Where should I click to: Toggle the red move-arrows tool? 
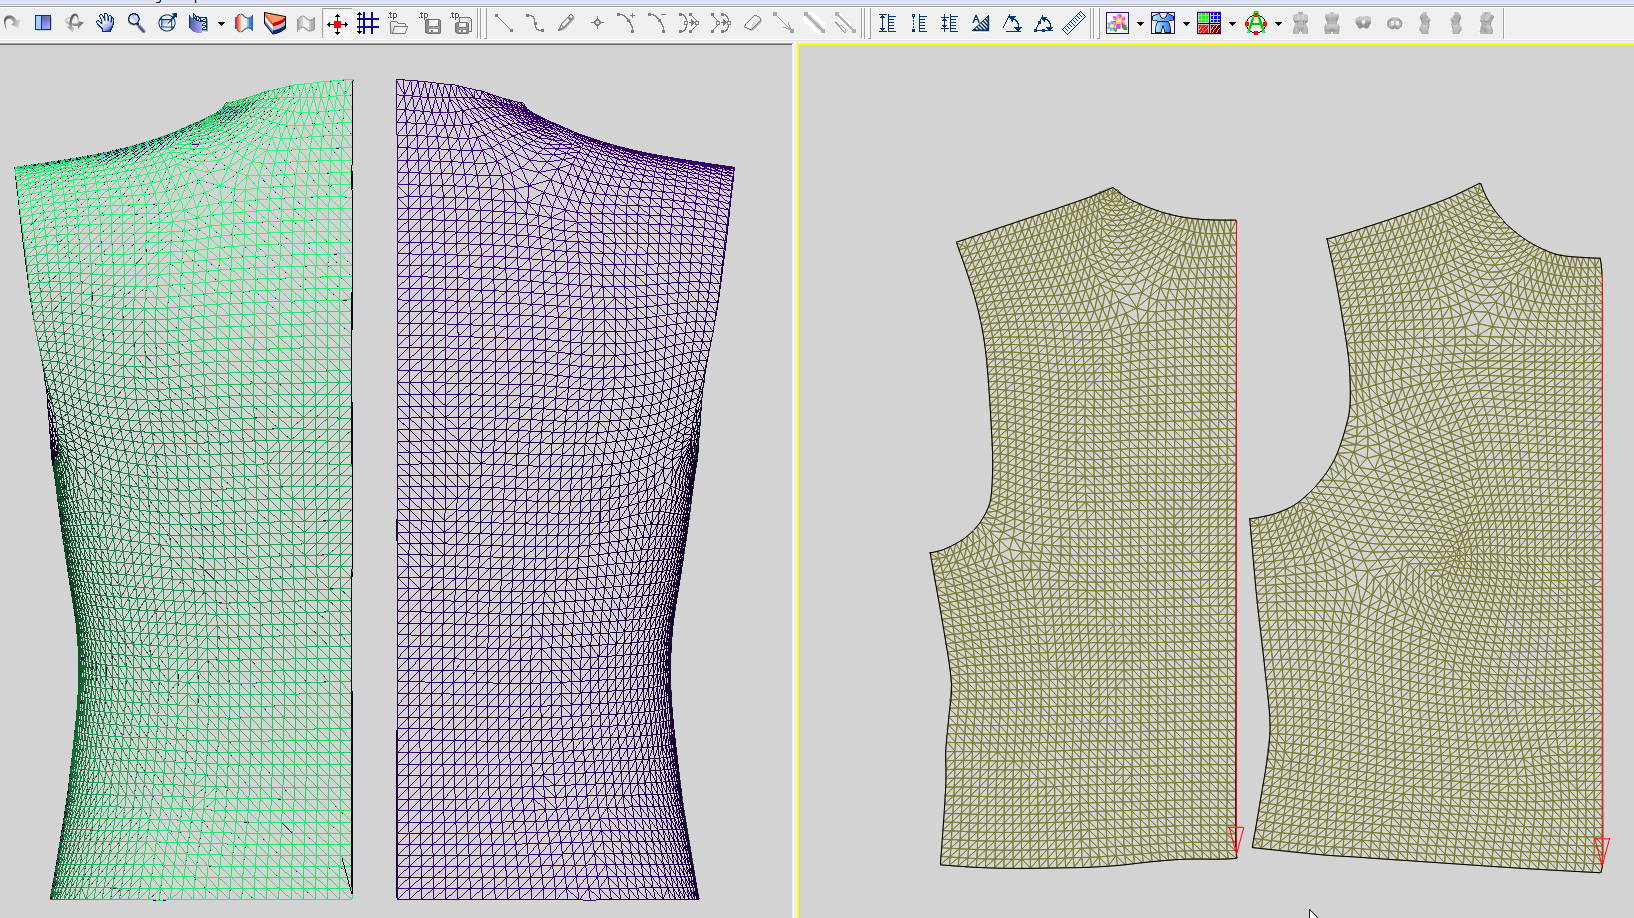[337, 23]
